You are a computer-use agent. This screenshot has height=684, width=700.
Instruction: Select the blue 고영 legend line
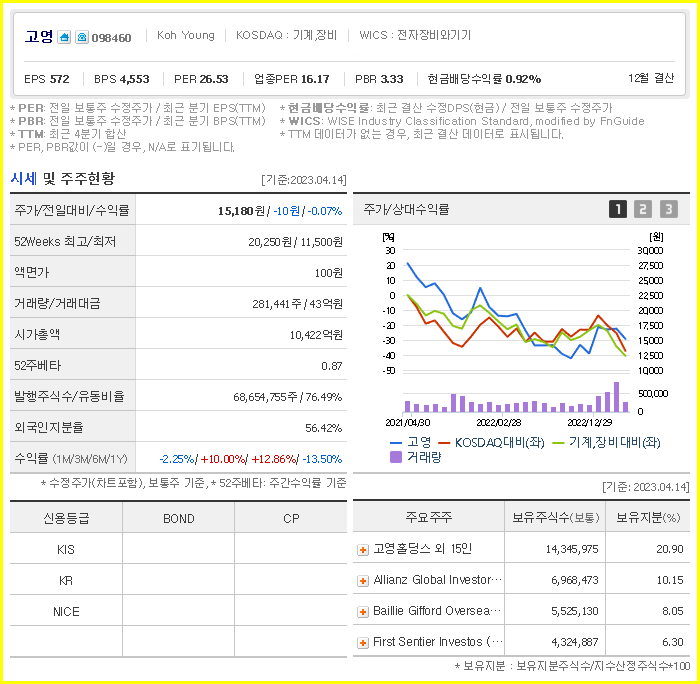pos(396,443)
